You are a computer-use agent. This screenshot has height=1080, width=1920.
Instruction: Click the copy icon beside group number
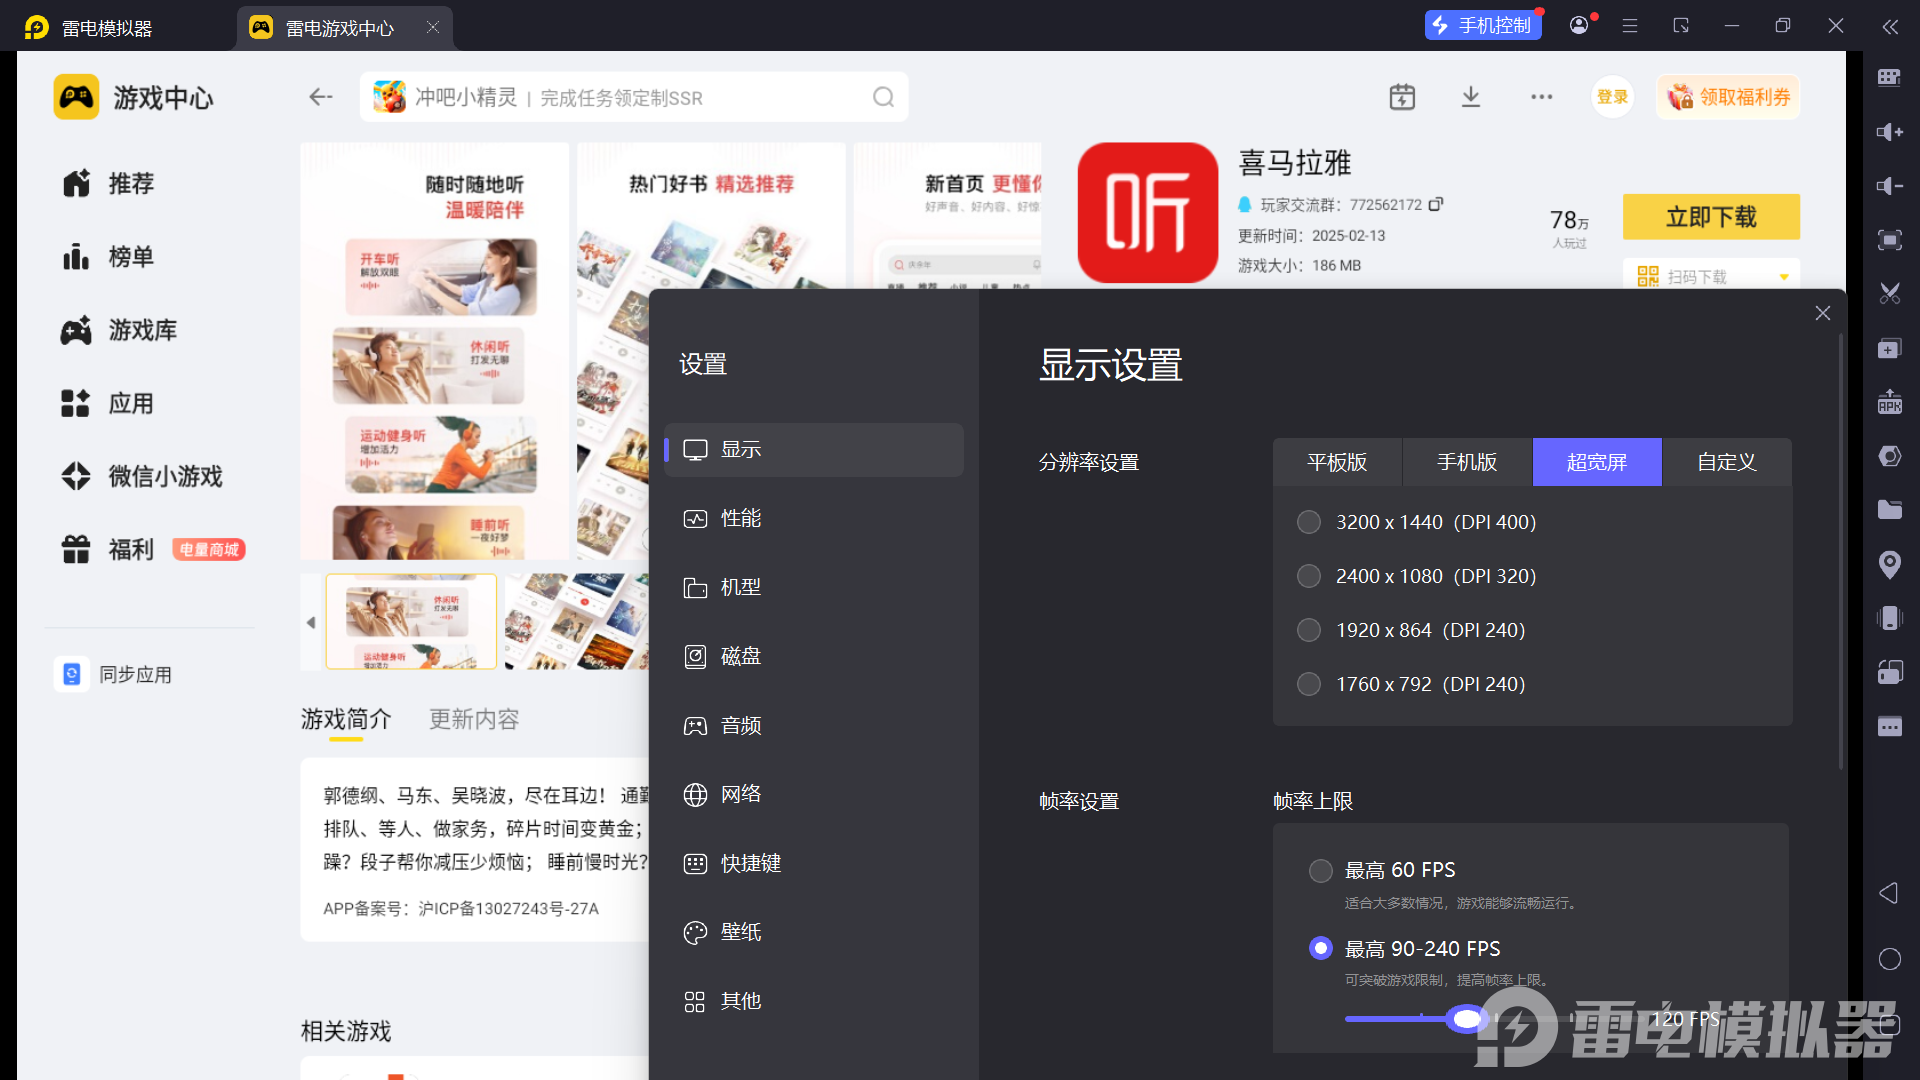pyautogui.click(x=1436, y=204)
